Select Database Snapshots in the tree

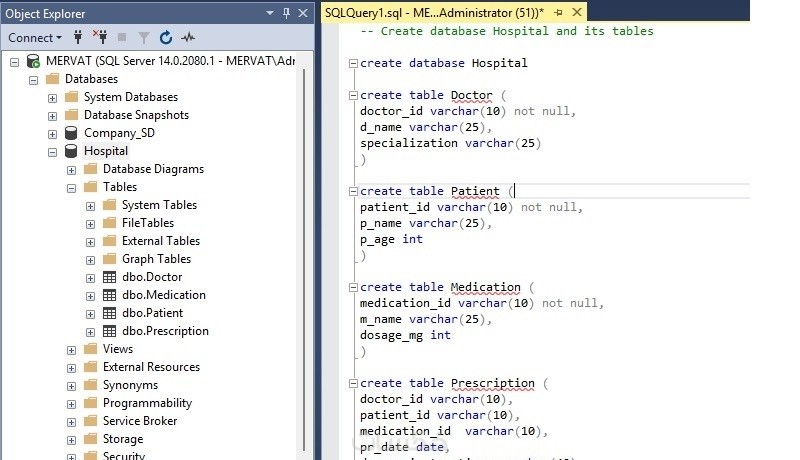click(136, 115)
